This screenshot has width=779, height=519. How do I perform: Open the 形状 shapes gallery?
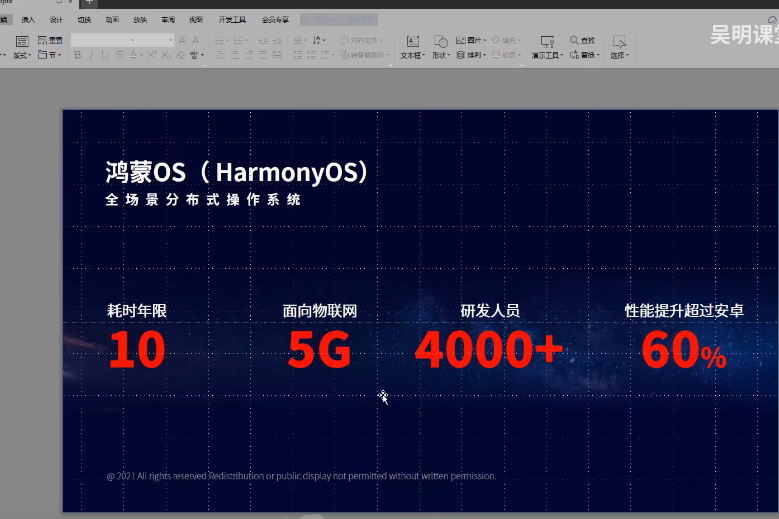coord(441,47)
